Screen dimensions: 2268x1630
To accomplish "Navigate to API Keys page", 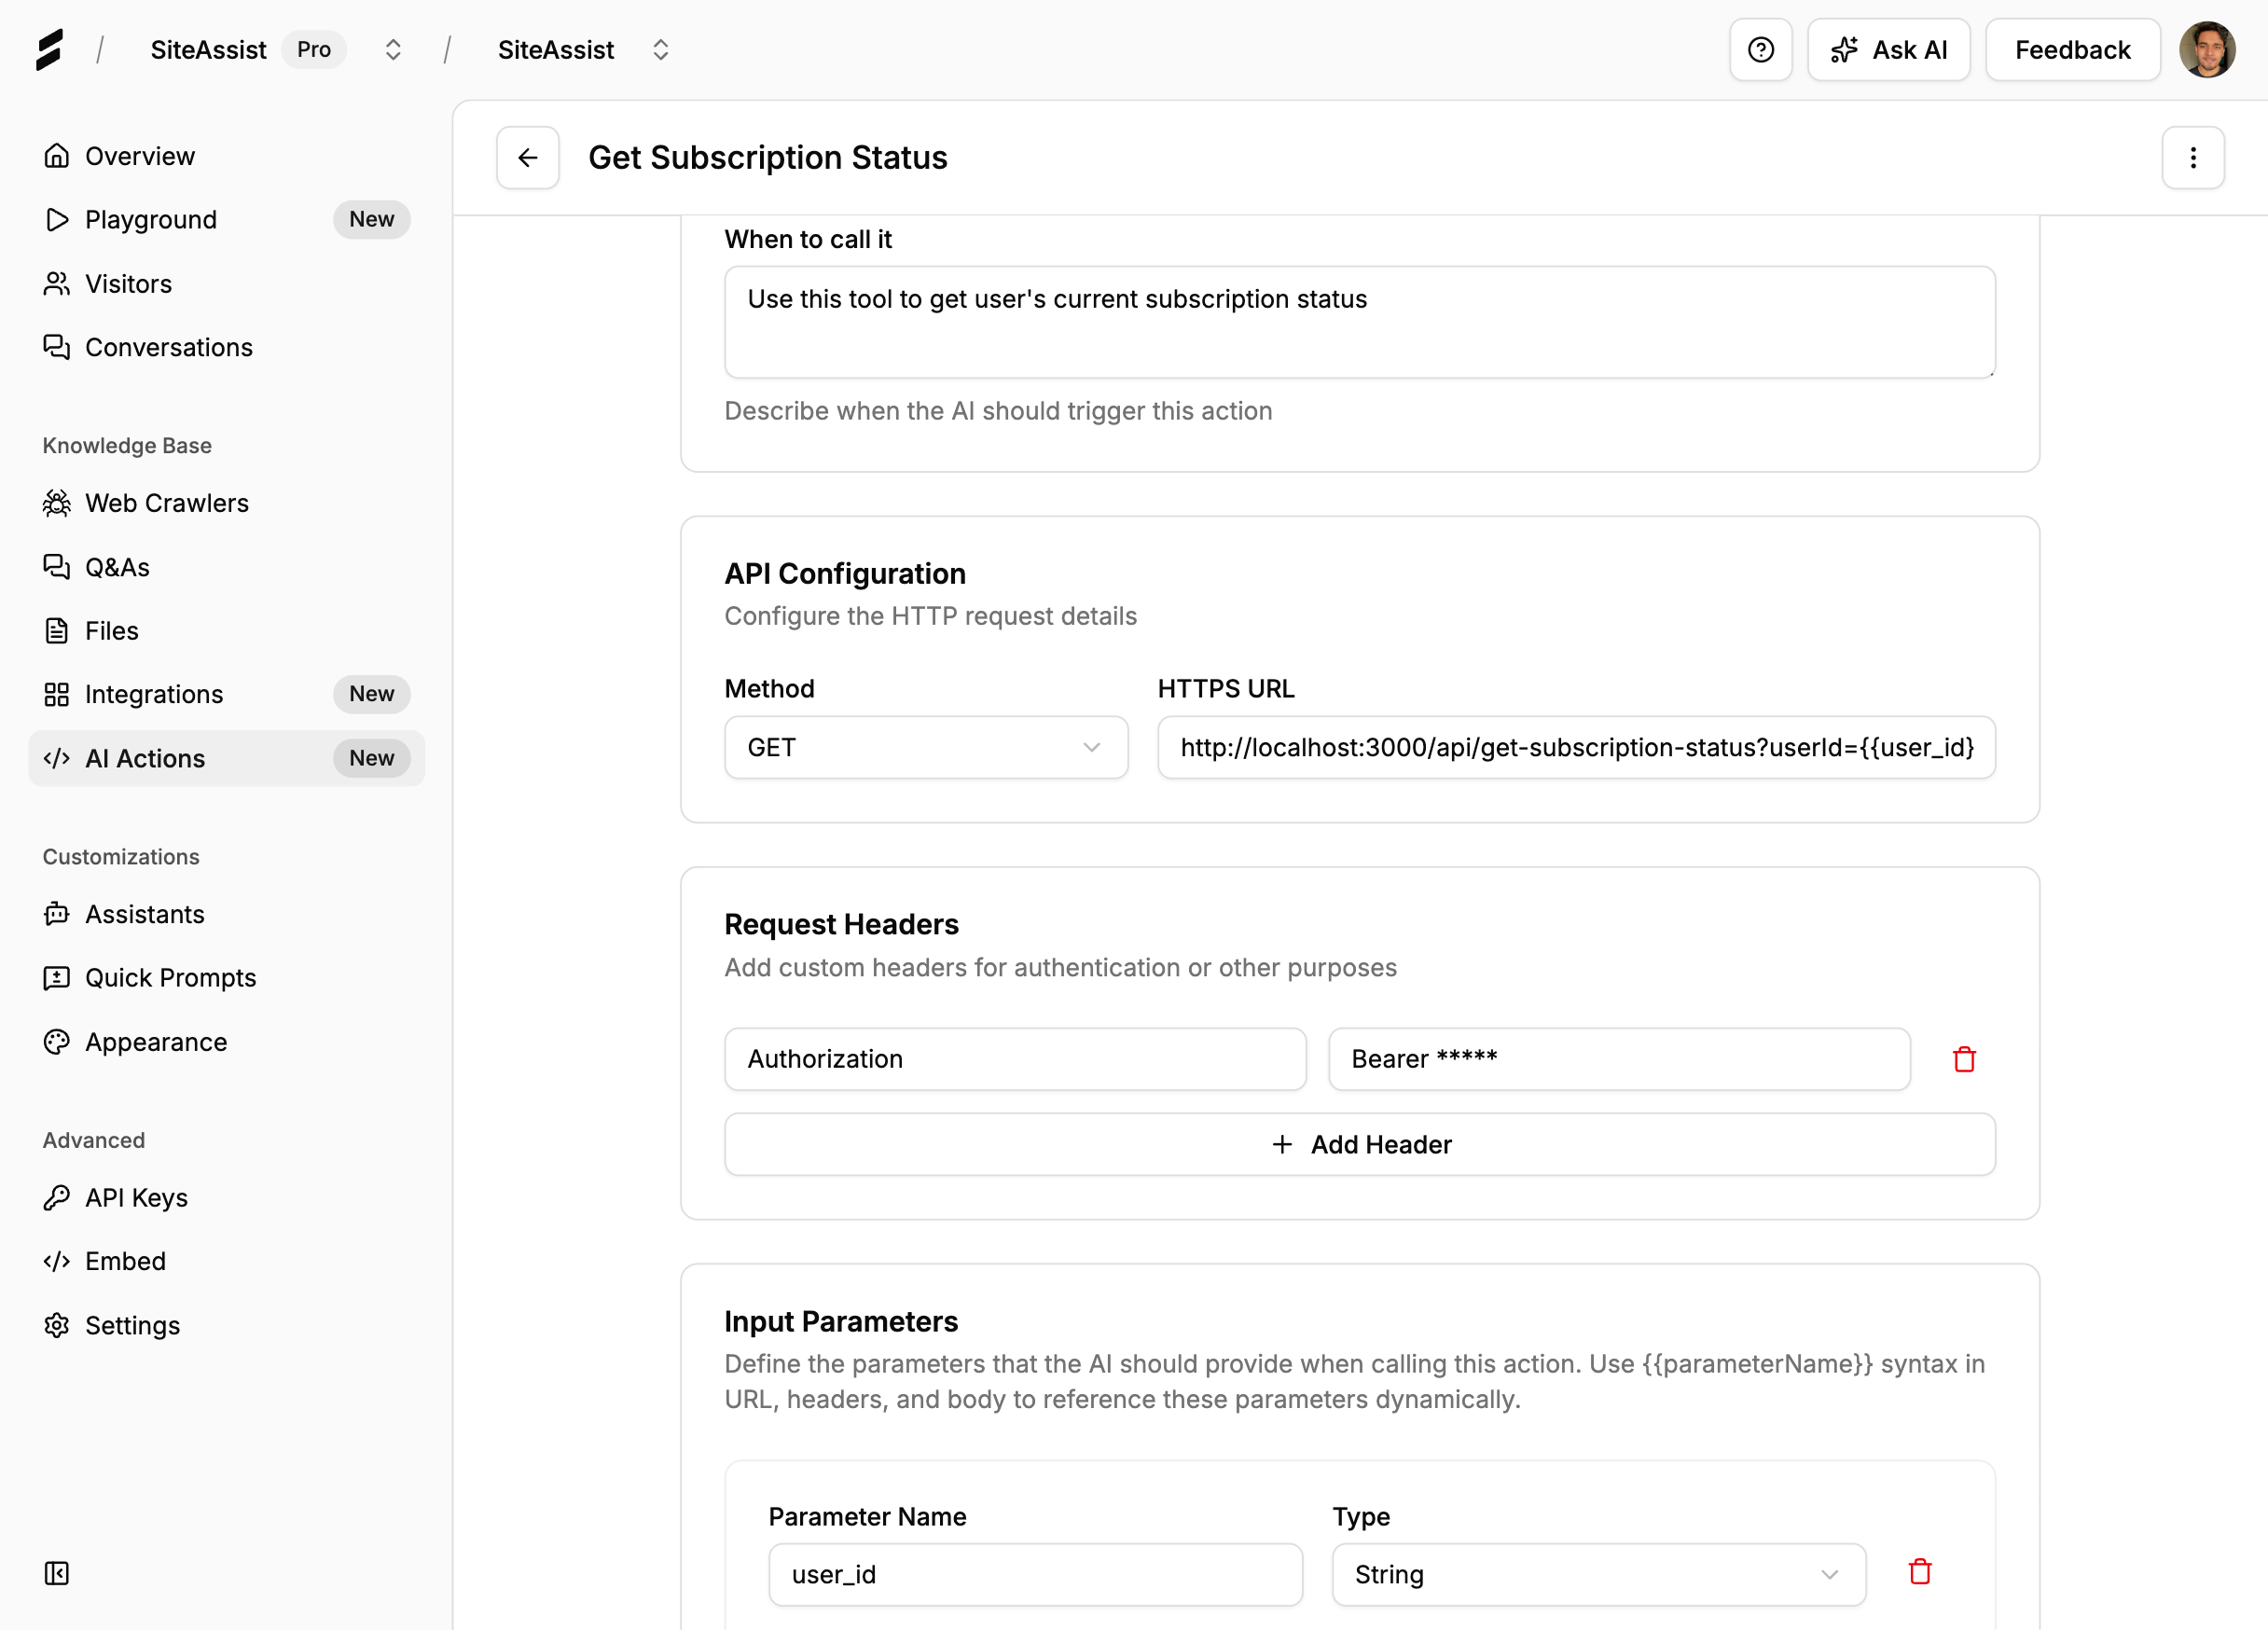I will point(136,1198).
